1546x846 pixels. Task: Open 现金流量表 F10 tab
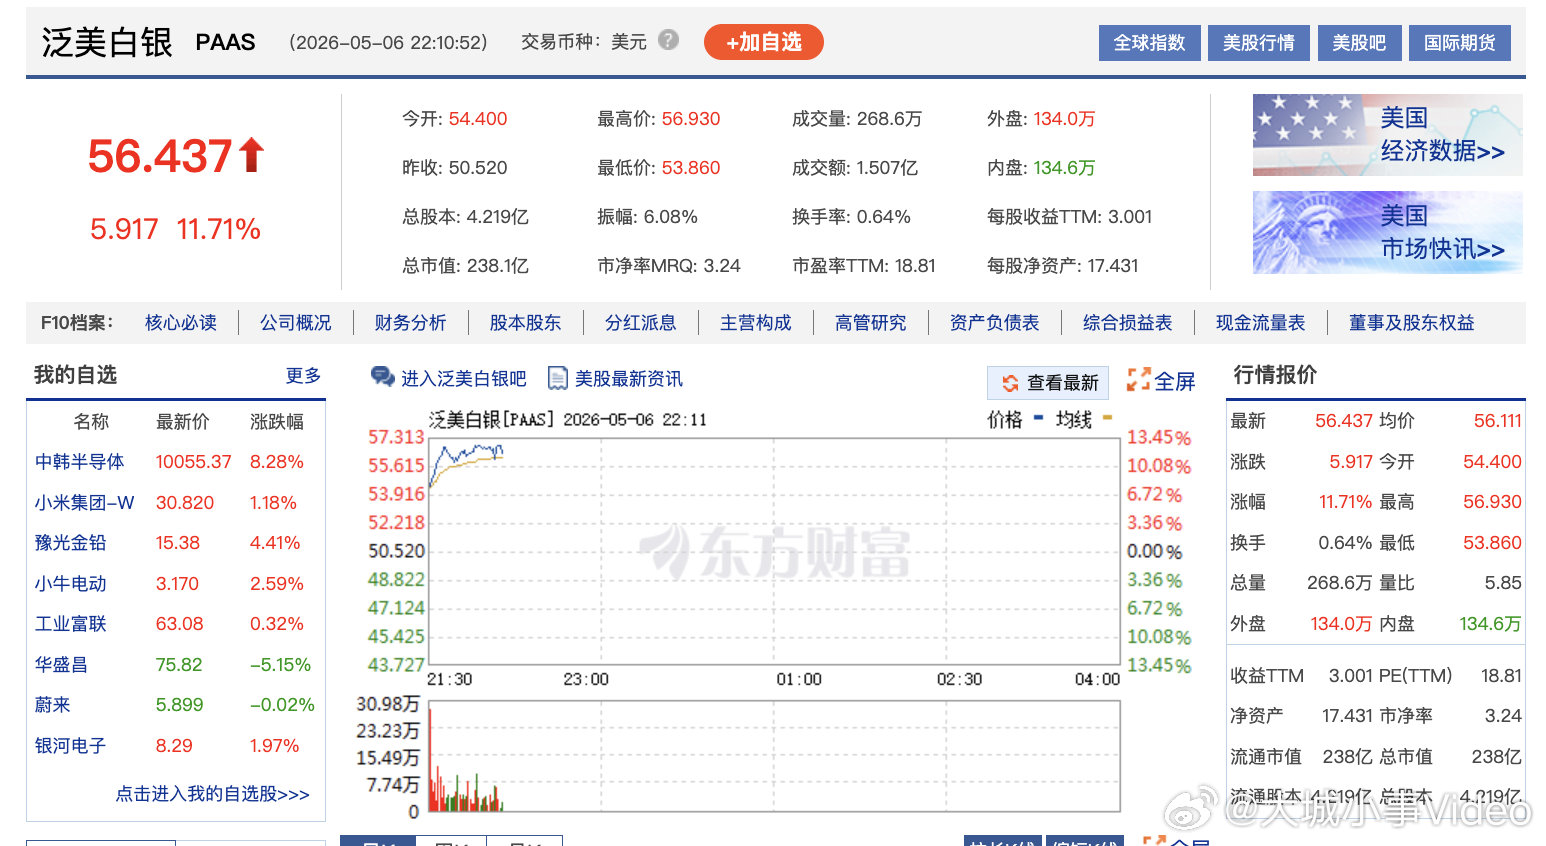coord(1261,323)
